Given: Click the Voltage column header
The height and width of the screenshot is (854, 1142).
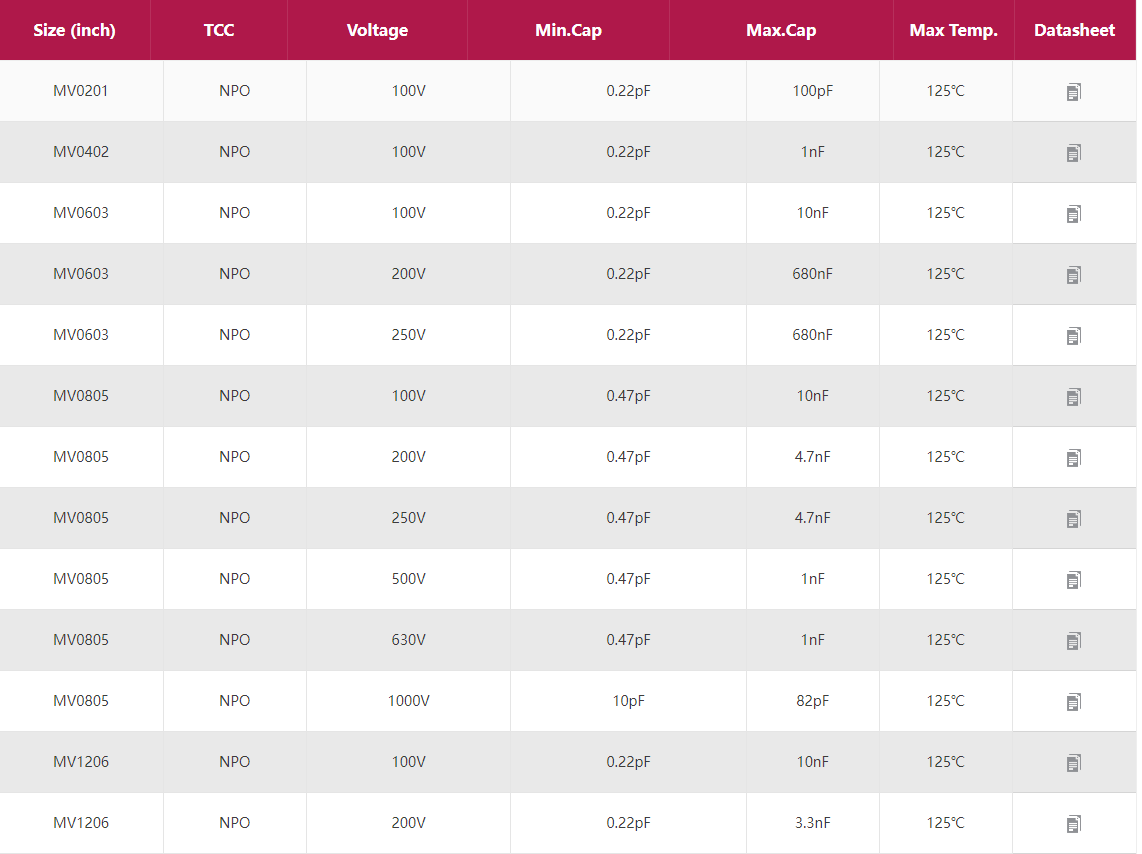Looking at the screenshot, I should [377, 30].
